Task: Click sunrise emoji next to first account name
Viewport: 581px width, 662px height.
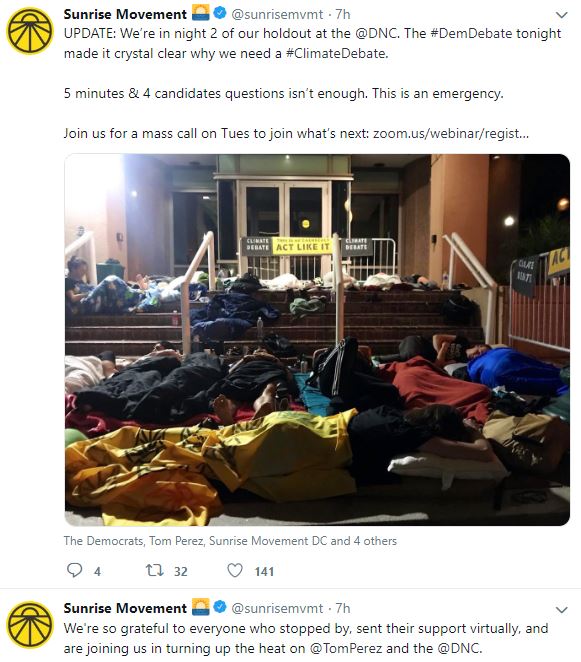Action: 201,13
